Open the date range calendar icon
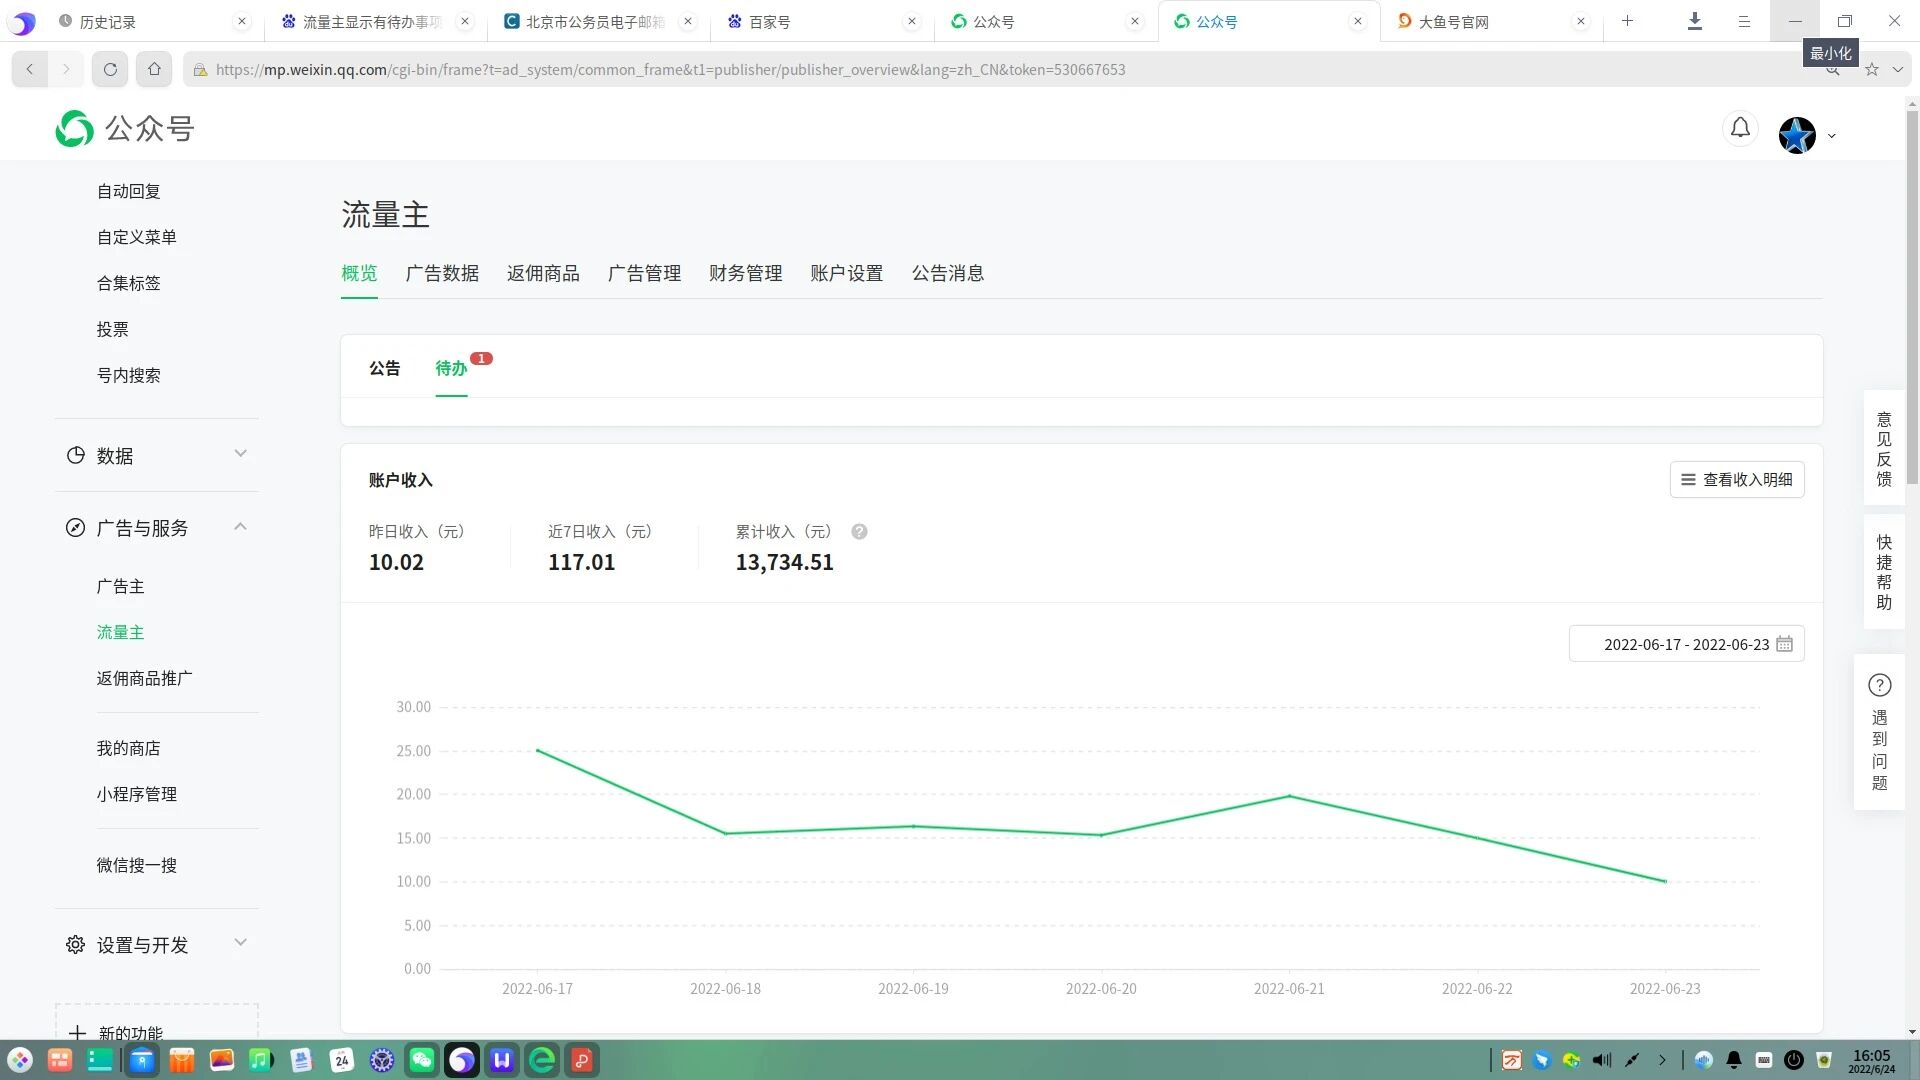 point(1784,644)
